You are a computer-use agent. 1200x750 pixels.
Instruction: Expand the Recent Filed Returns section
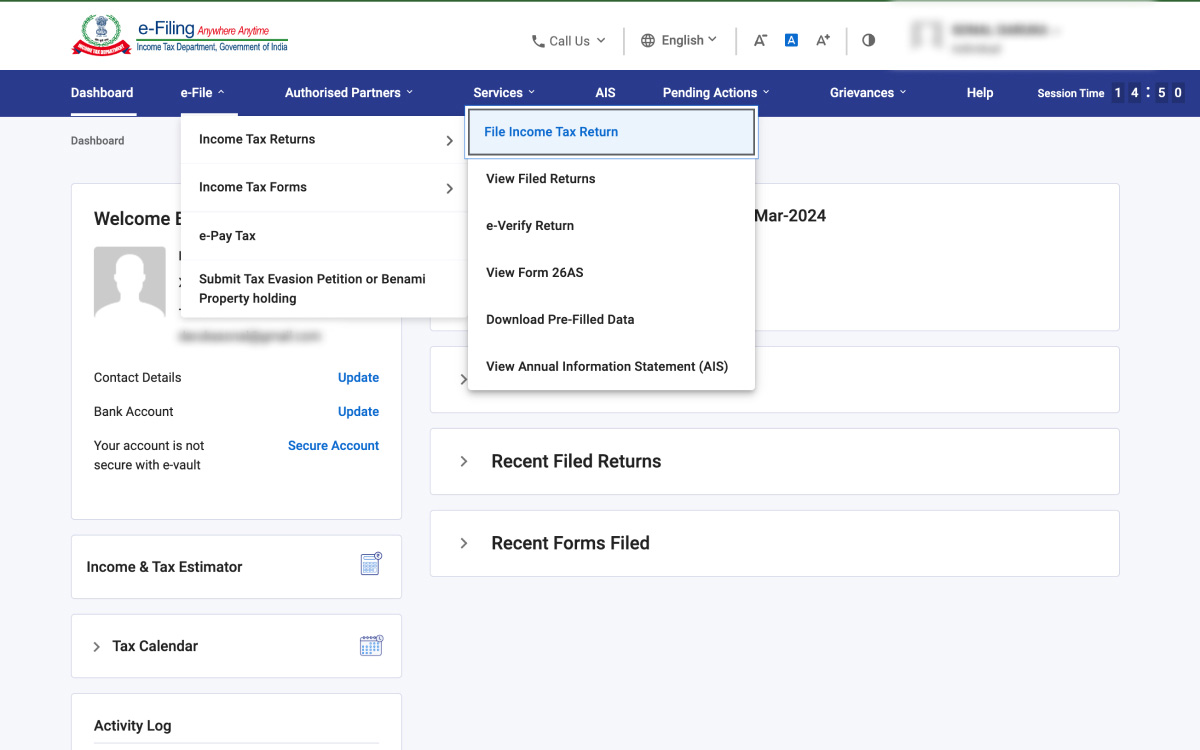(x=463, y=461)
